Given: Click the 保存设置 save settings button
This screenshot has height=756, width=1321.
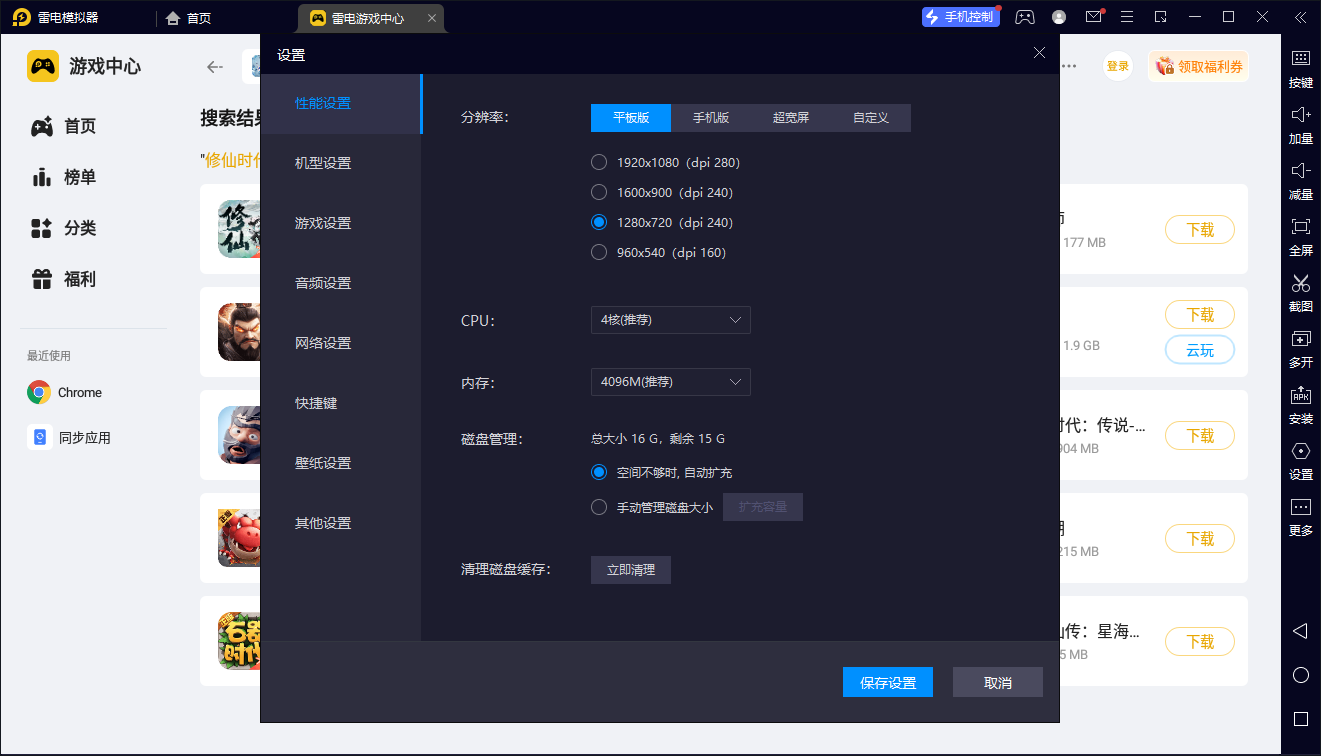Looking at the screenshot, I should click(x=887, y=681).
